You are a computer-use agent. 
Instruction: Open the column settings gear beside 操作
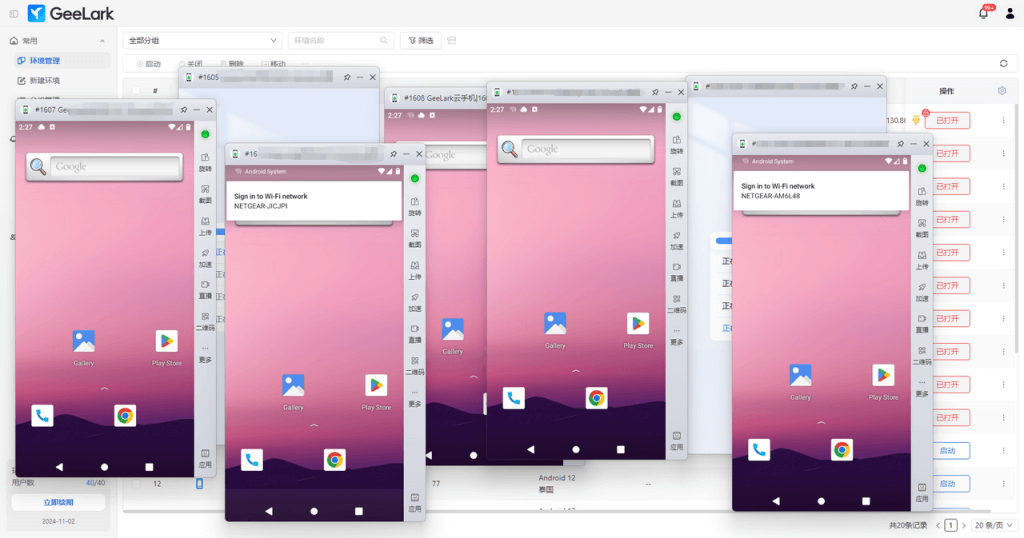tap(1002, 91)
